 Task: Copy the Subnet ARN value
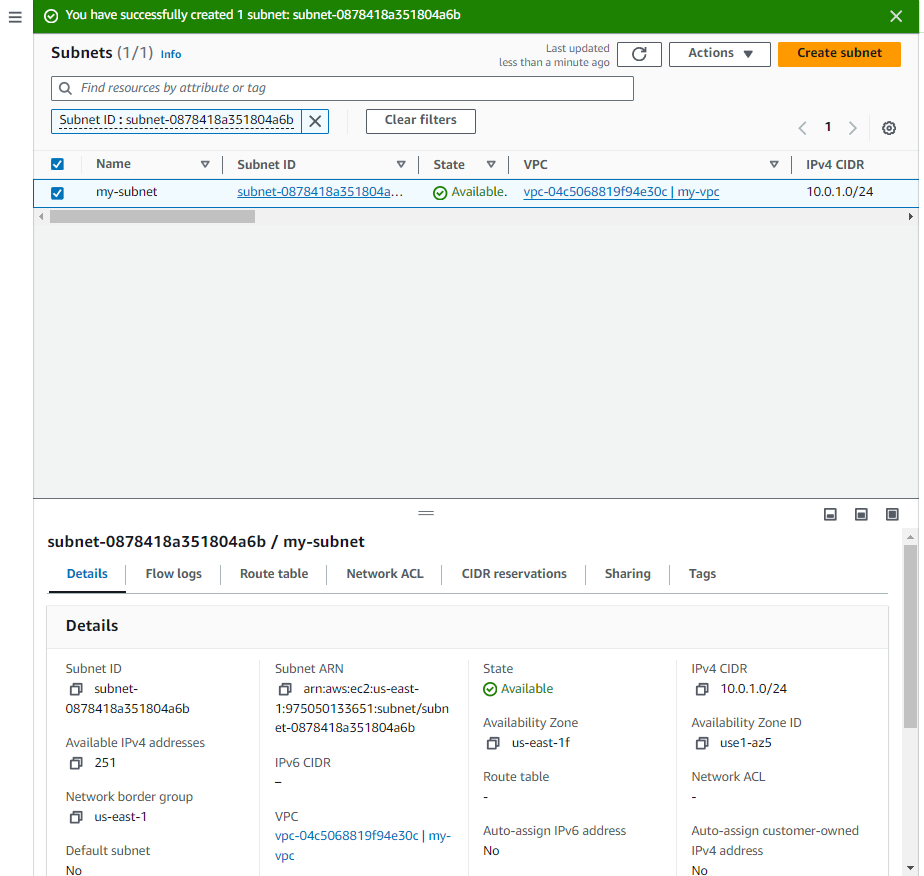pos(285,689)
